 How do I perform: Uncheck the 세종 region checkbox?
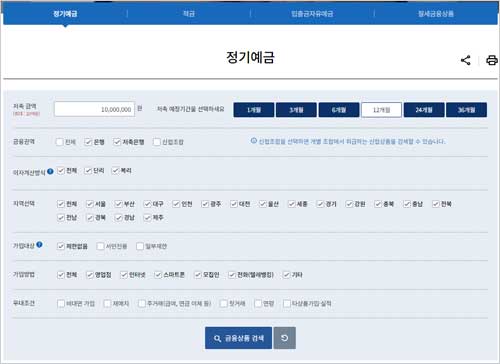coord(292,204)
